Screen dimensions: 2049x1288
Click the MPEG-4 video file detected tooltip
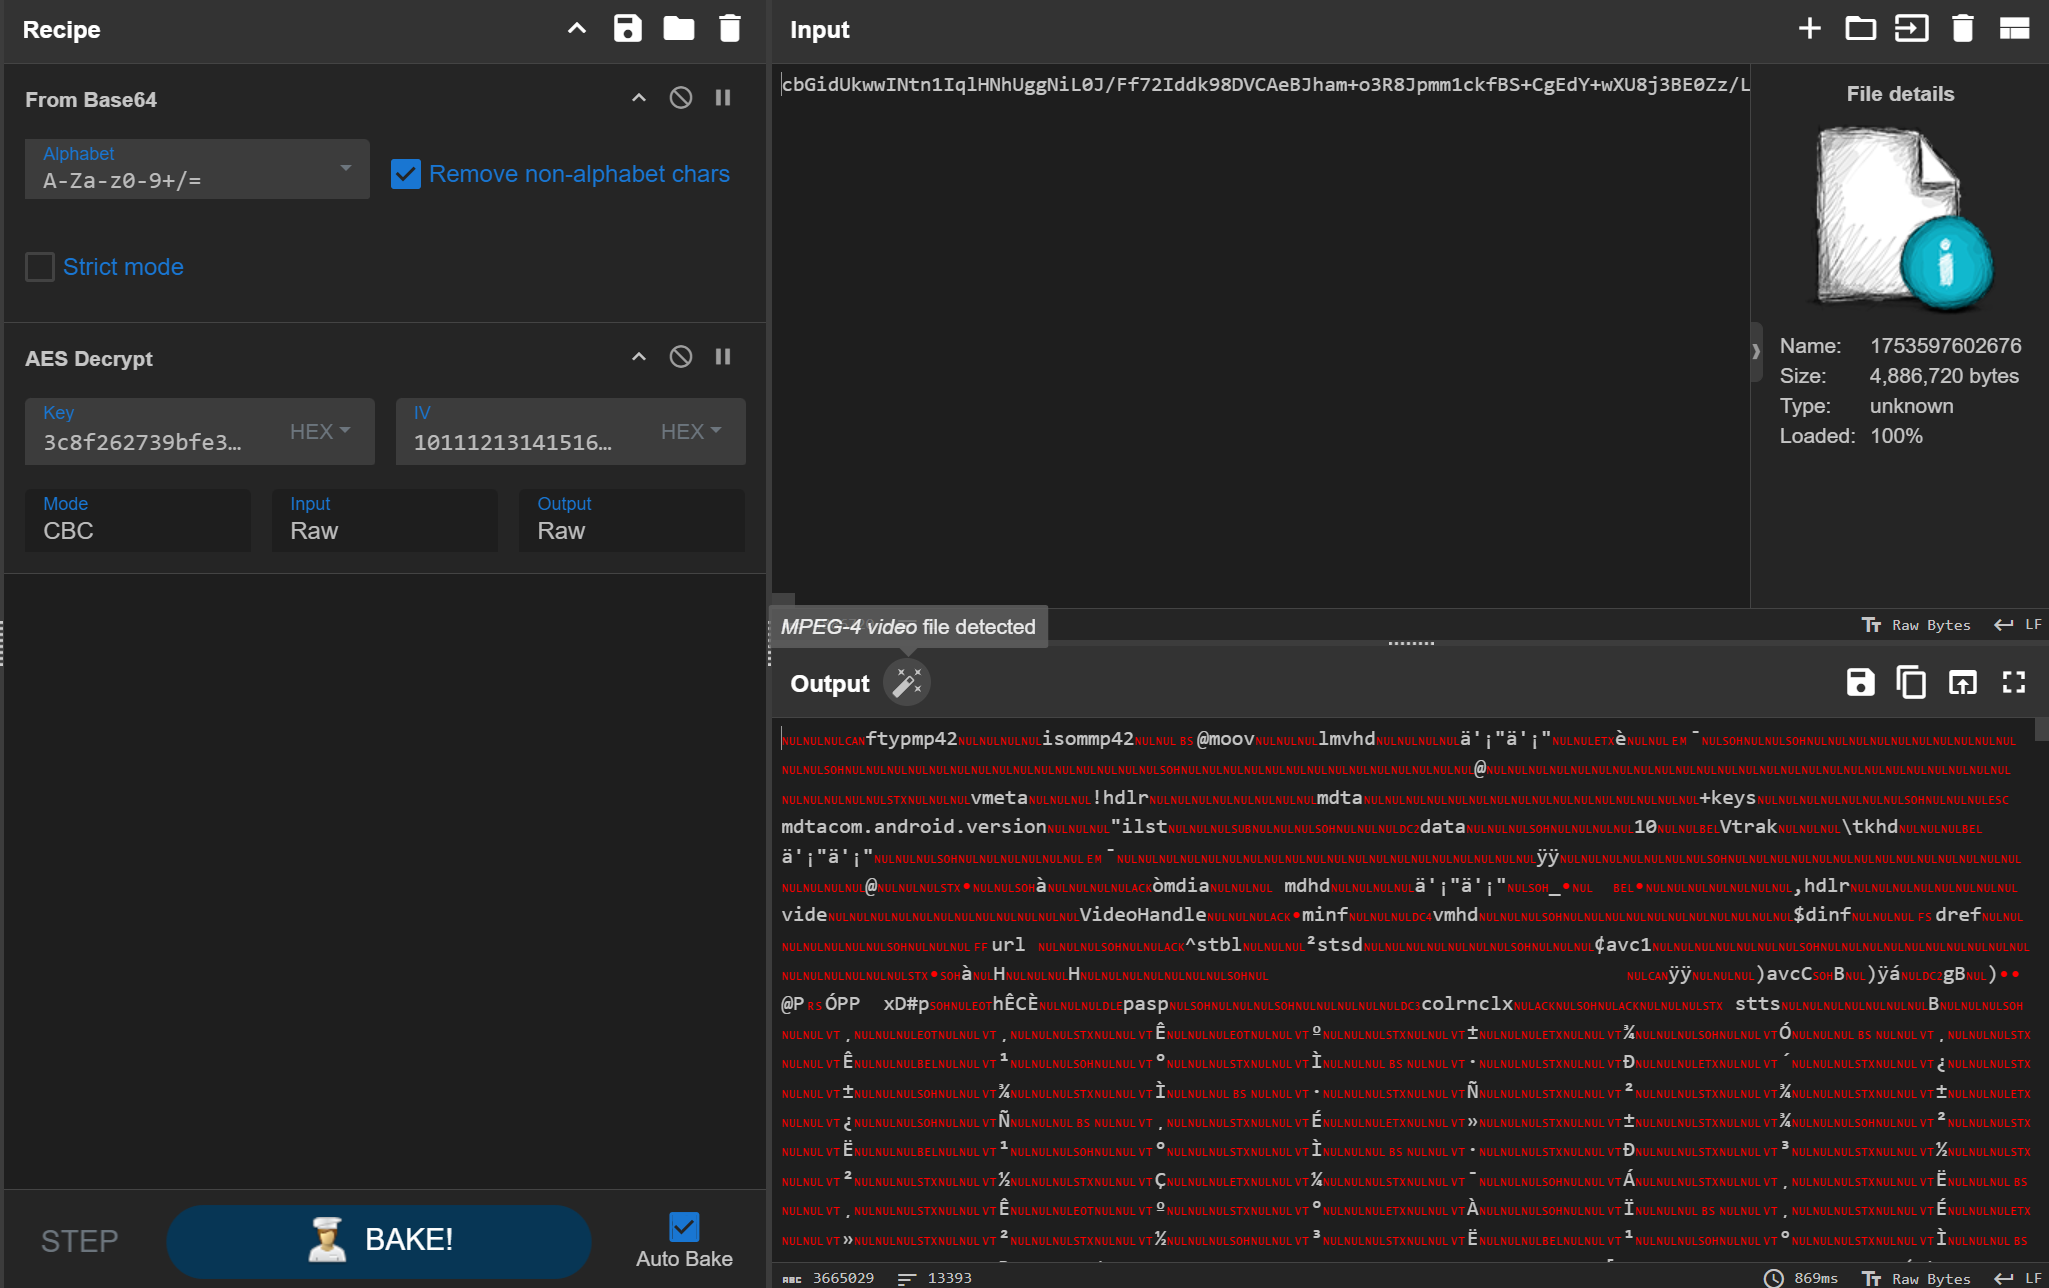pos(908,627)
